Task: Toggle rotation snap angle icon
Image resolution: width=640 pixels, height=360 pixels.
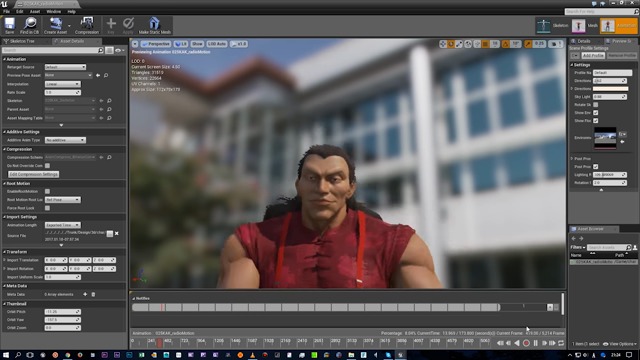Action: [506, 44]
